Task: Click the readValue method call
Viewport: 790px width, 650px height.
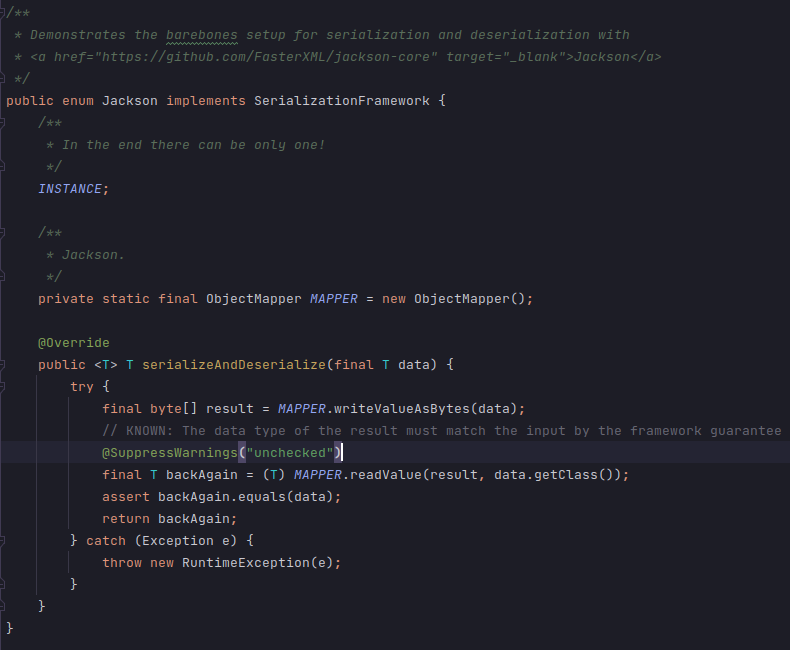Action: pyautogui.click(x=385, y=475)
